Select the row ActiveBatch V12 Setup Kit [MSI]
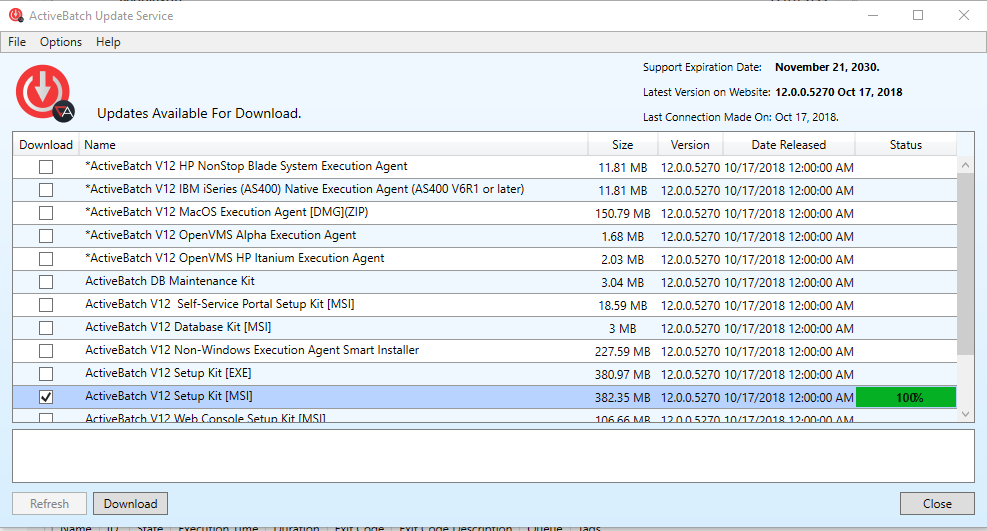 click(484, 397)
